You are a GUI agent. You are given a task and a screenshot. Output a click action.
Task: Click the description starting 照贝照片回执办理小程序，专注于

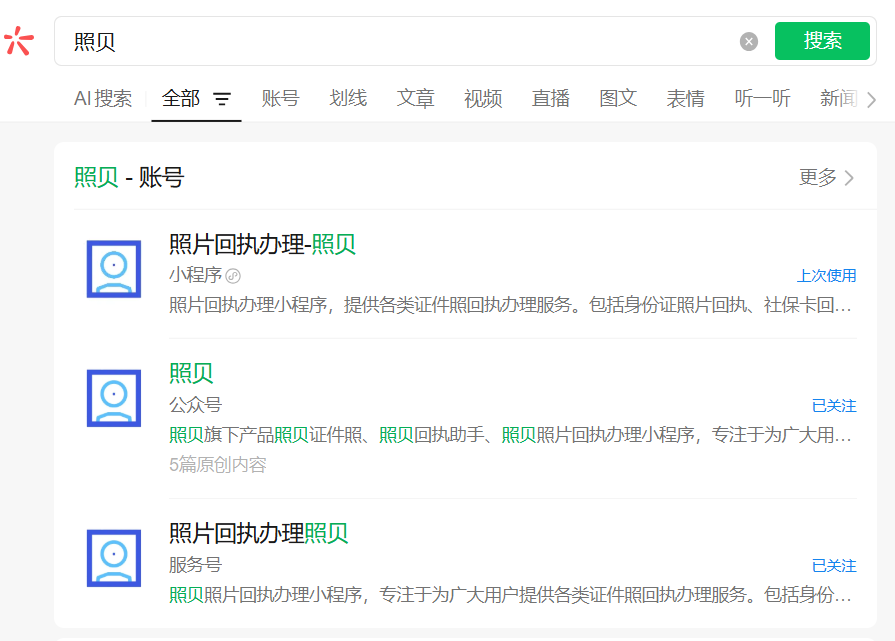pyautogui.click(x=510, y=595)
